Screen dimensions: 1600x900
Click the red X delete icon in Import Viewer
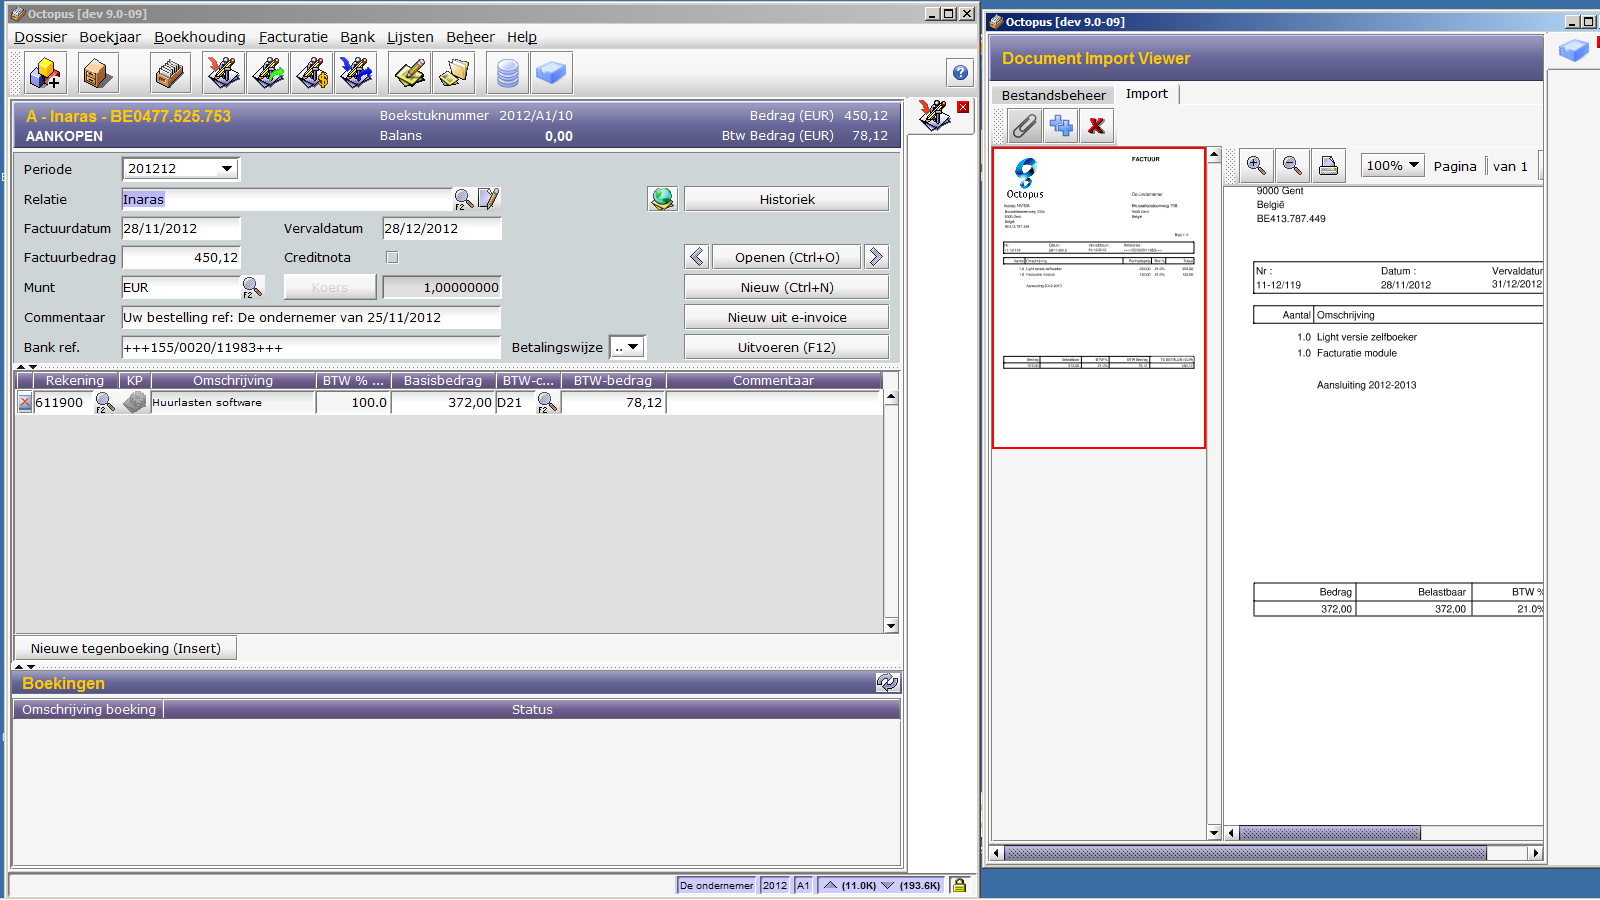[1097, 126]
